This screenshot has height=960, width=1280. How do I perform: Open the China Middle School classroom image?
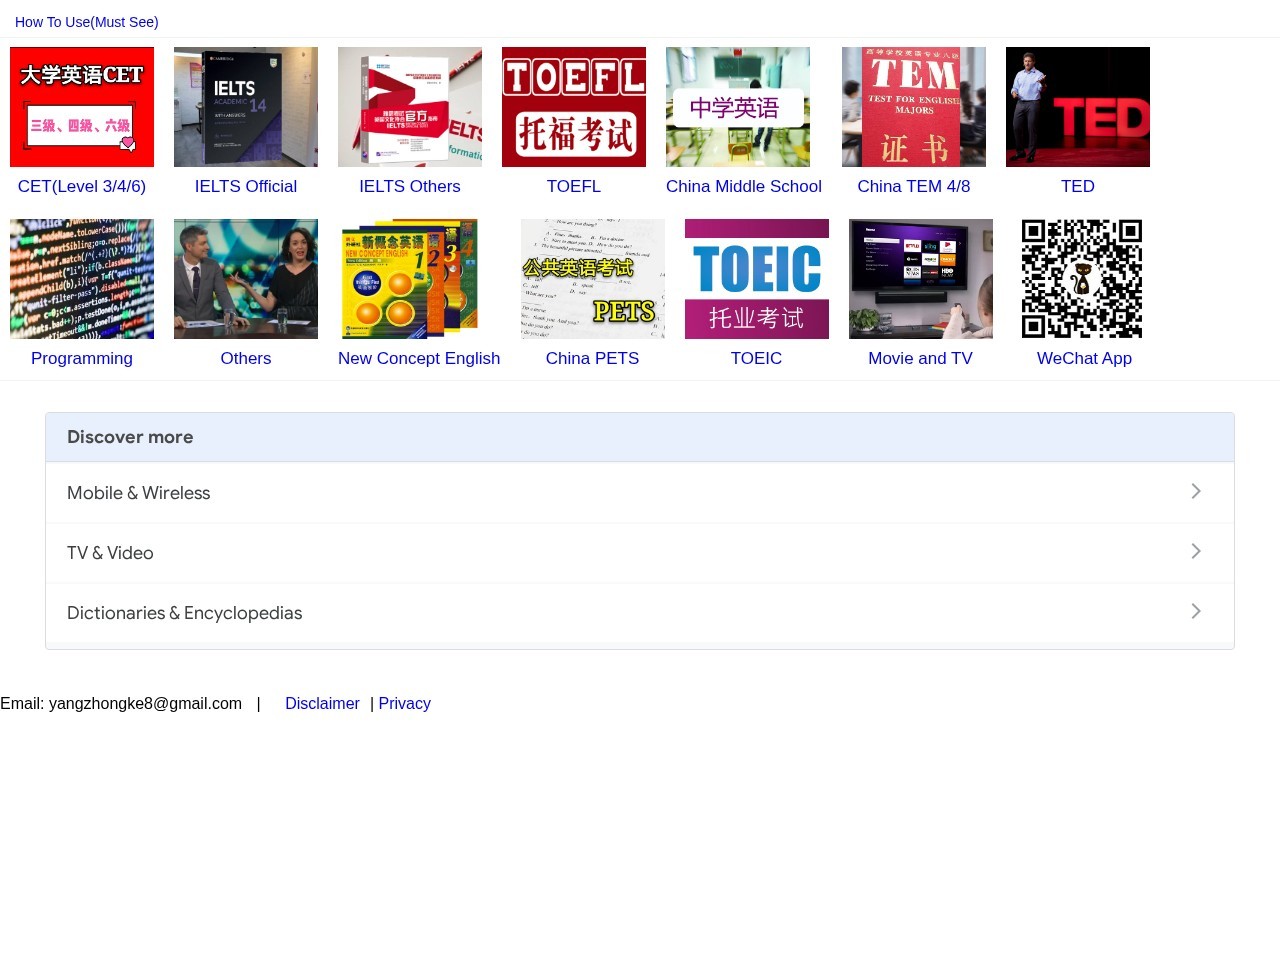(738, 107)
